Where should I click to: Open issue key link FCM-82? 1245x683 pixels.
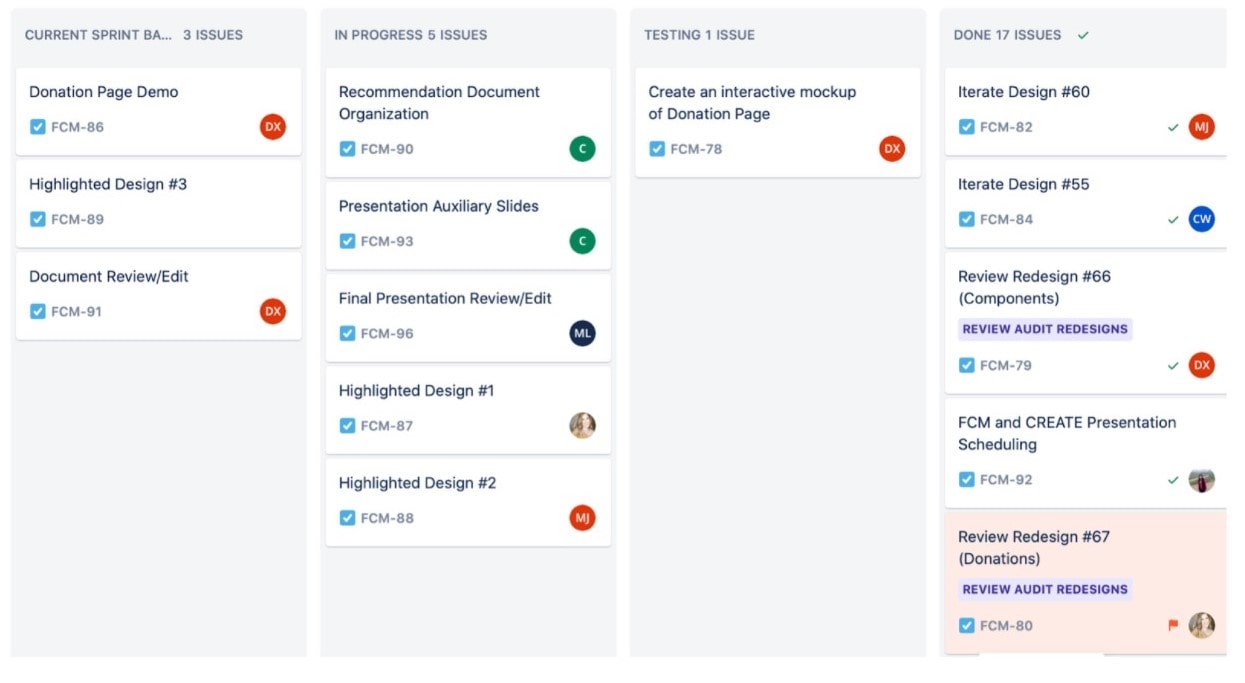click(x=1006, y=127)
